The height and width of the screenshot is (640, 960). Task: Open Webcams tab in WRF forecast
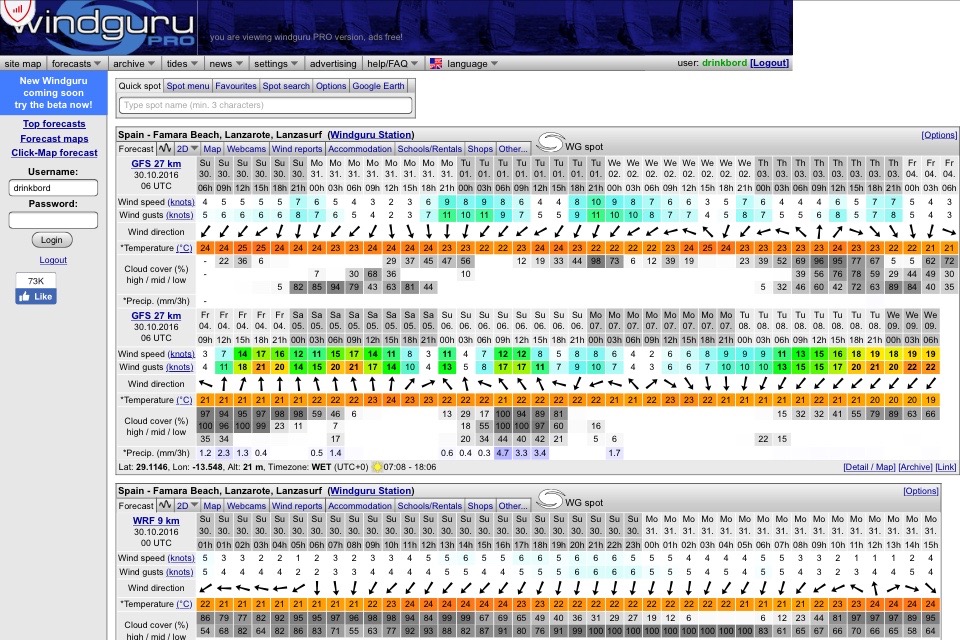point(246,506)
